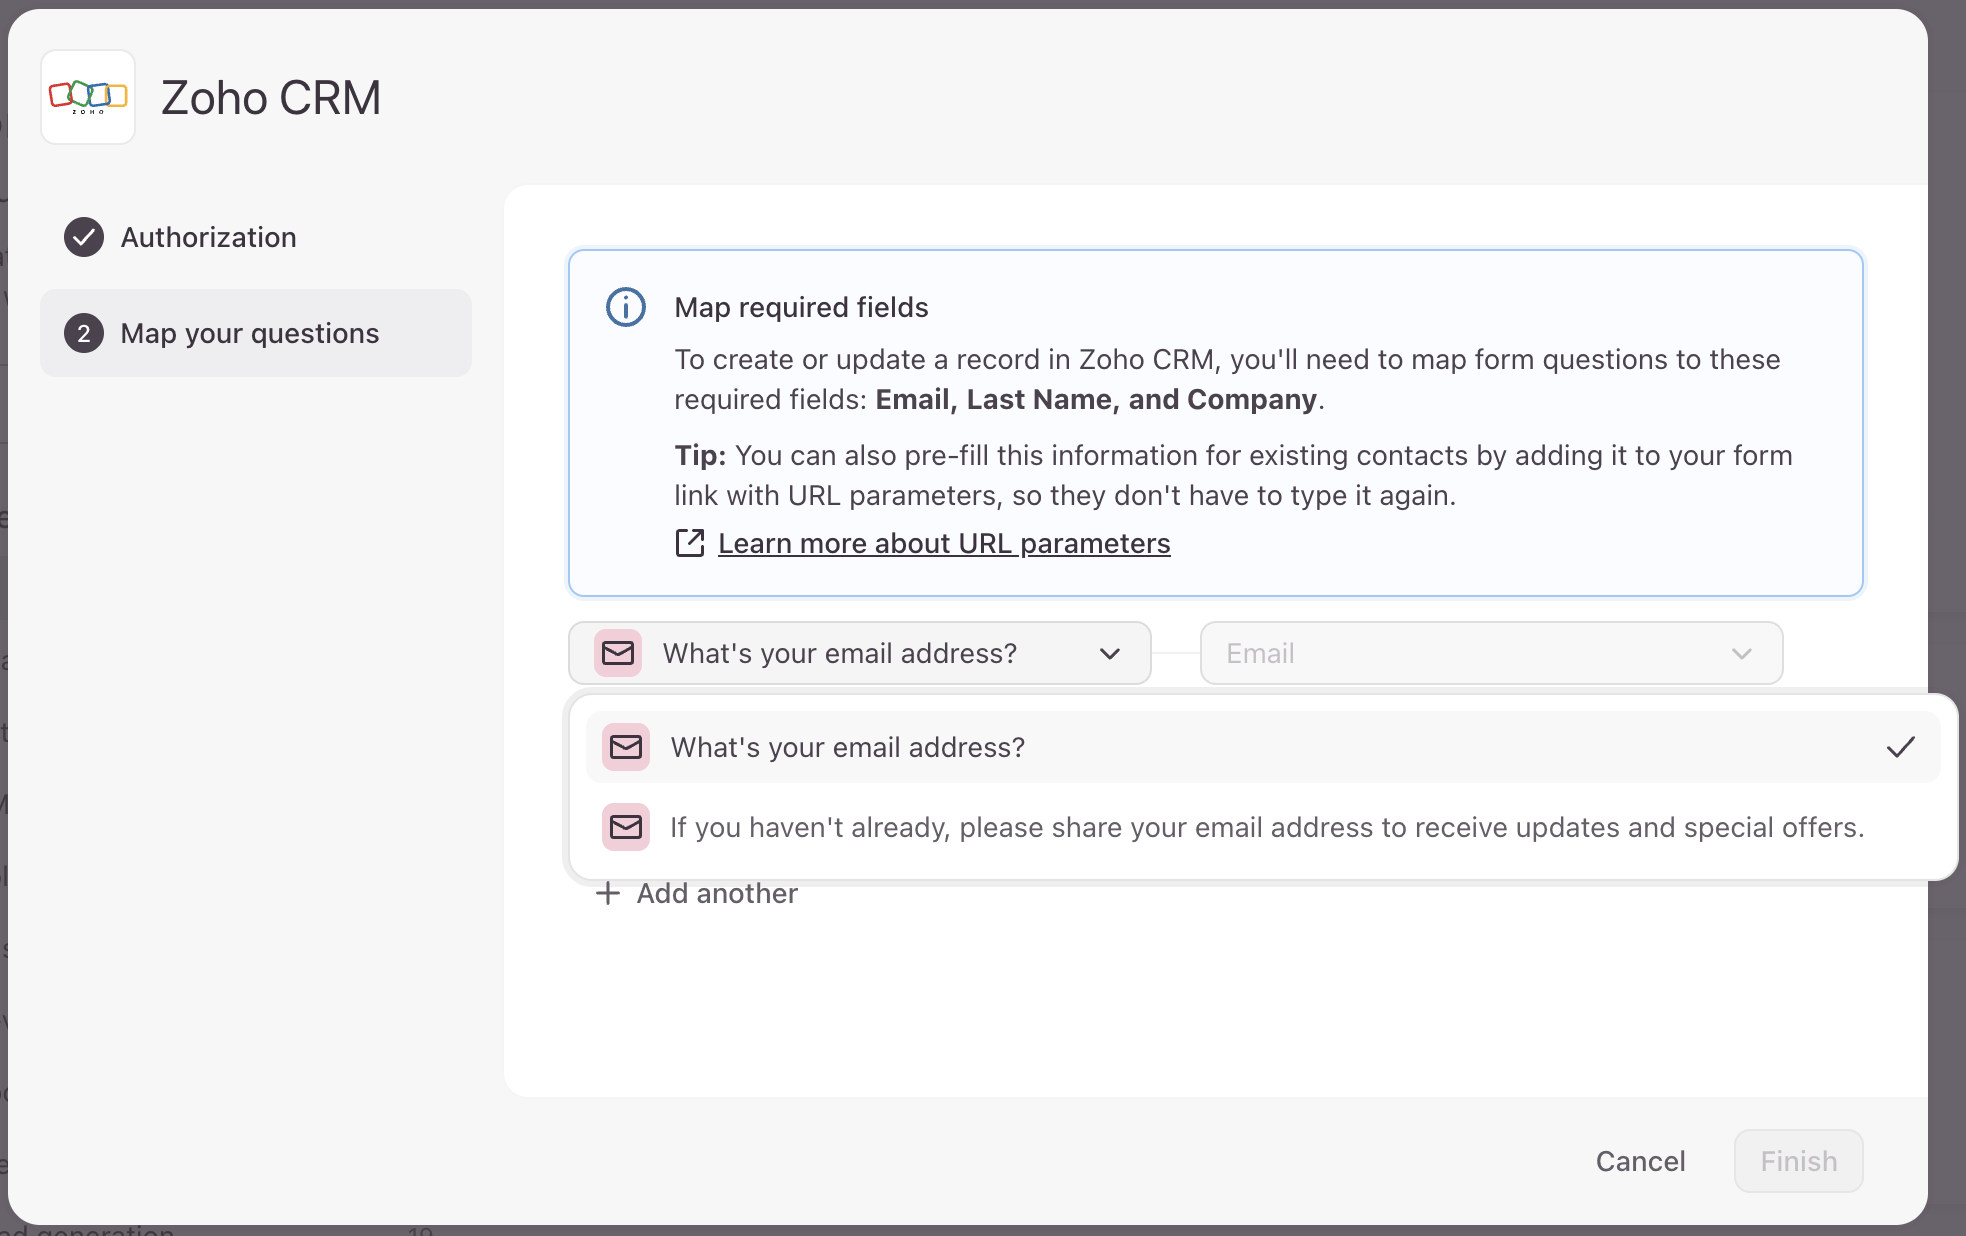Click the chevron arrow of the question dropdown
The height and width of the screenshot is (1236, 1966).
point(1110,654)
